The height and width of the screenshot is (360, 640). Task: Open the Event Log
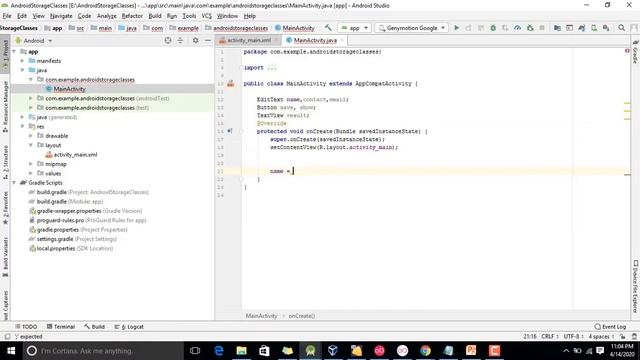coord(610,327)
